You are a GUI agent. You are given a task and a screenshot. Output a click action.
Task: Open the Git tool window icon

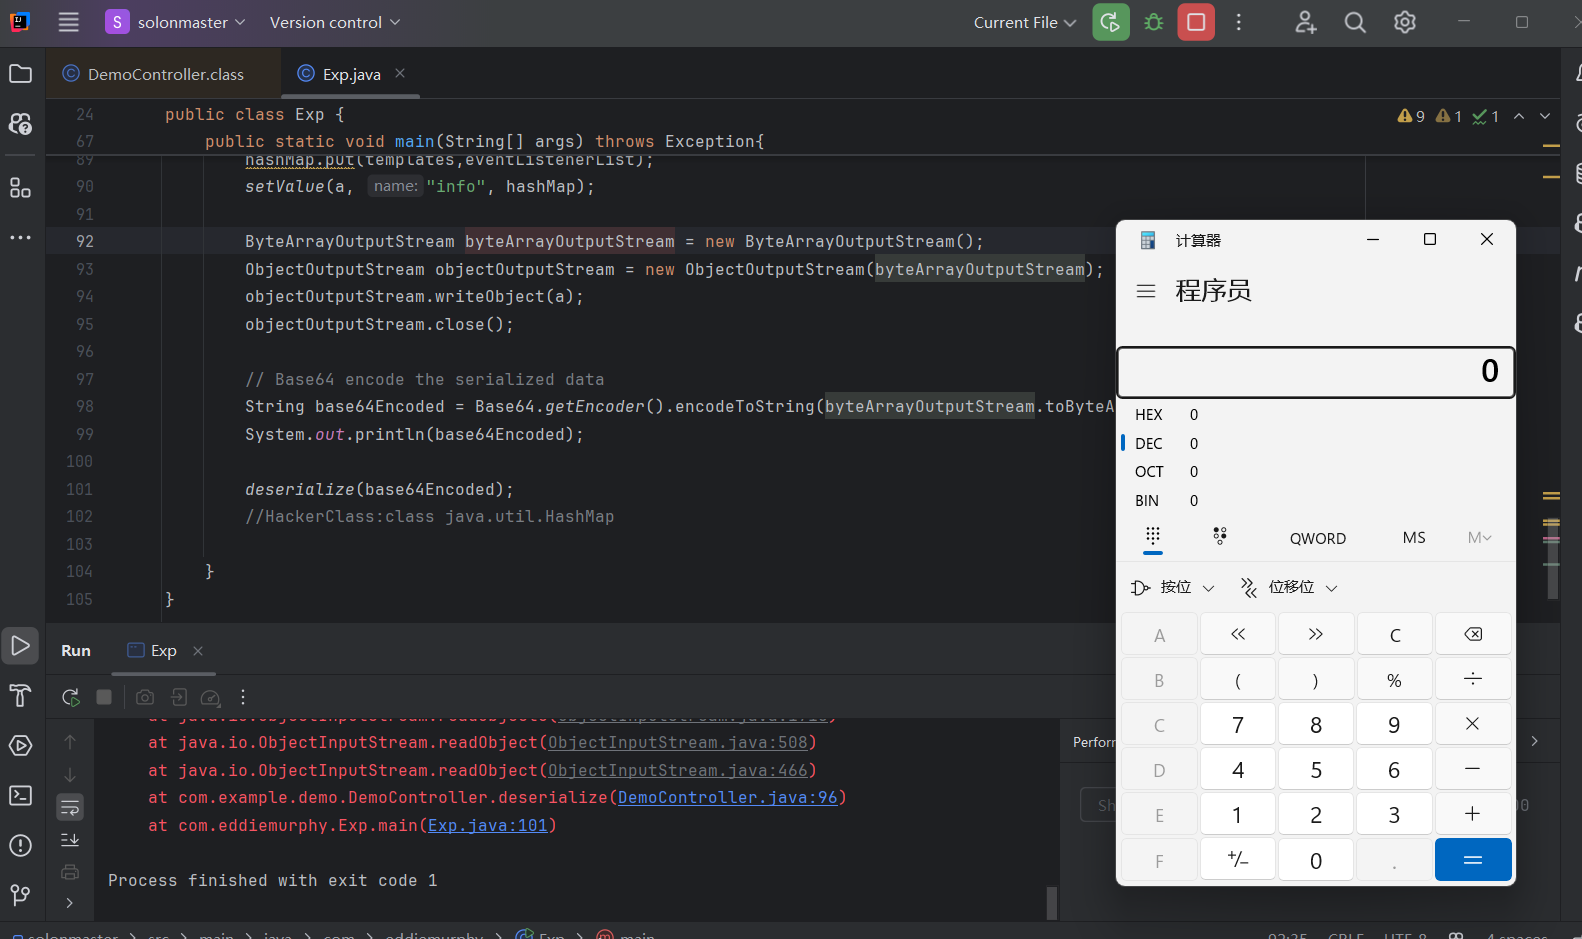pyautogui.click(x=20, y=895)
